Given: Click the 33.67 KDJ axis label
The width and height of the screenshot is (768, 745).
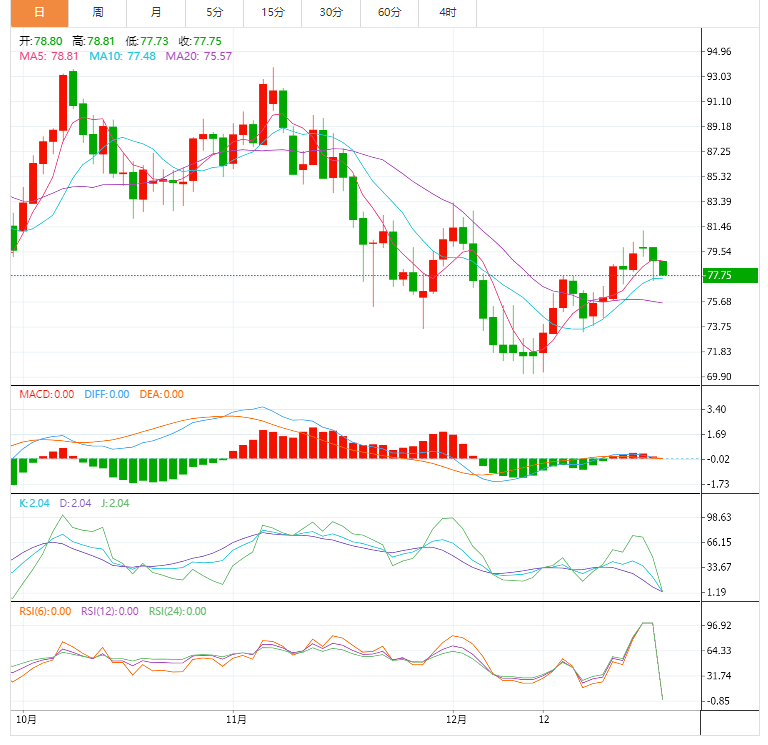Looking at the screenshot, I should pyautogui.click(x=719, y=567).
